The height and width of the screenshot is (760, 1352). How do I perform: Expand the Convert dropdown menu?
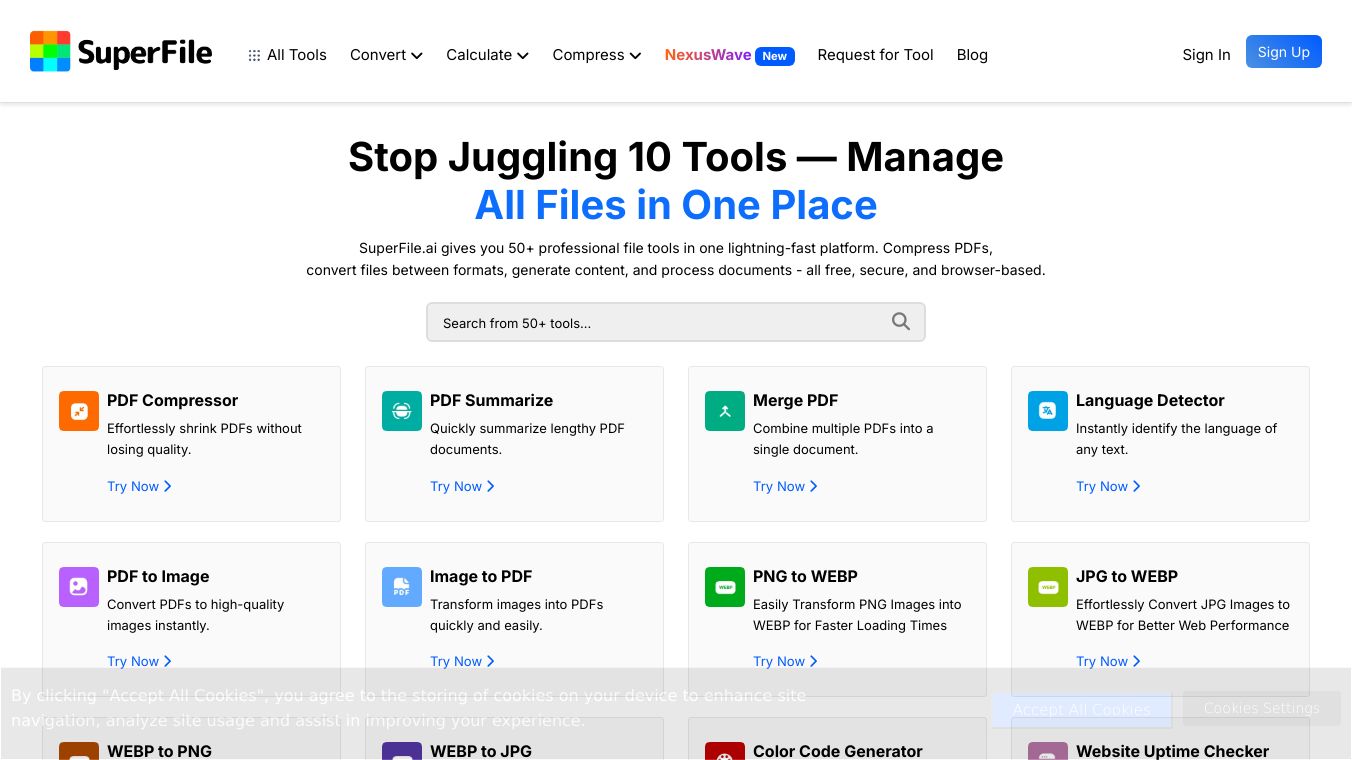(386, 55)
